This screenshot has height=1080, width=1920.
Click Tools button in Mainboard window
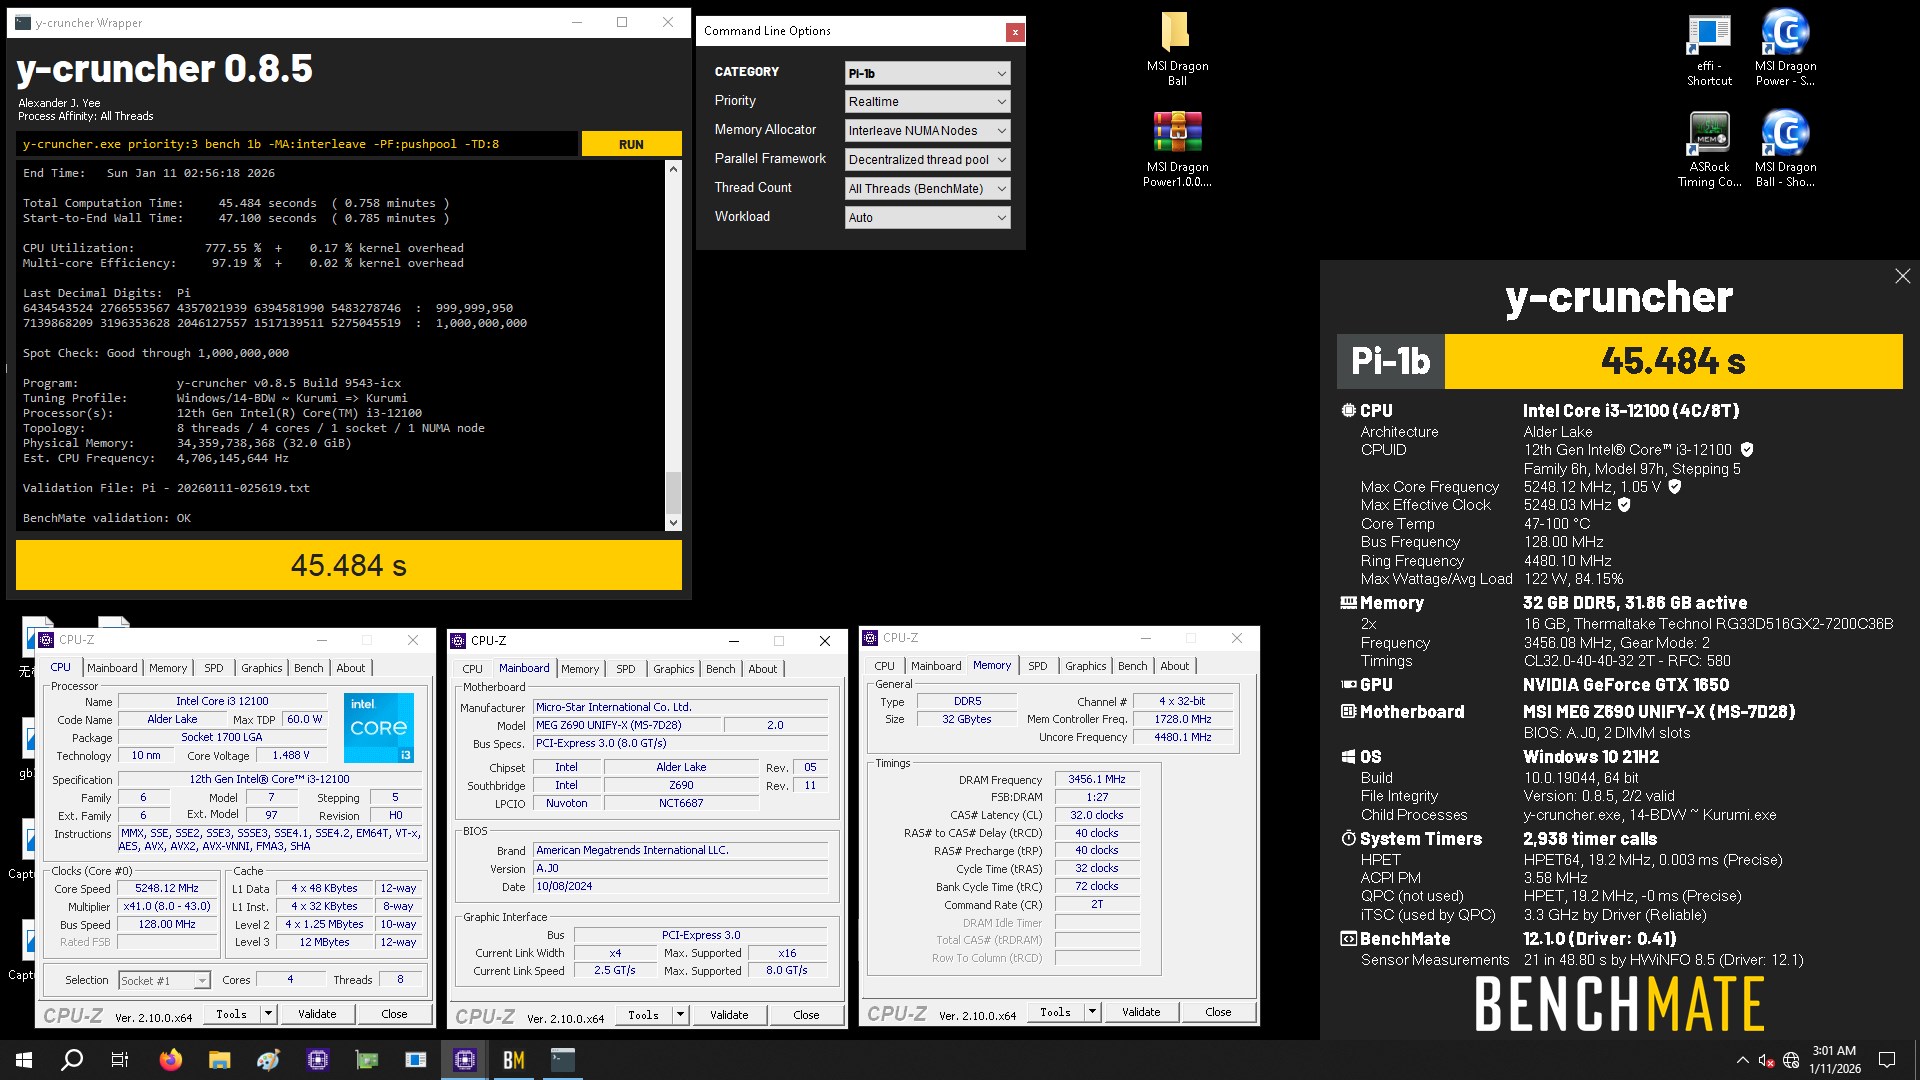click(643, 1015)
